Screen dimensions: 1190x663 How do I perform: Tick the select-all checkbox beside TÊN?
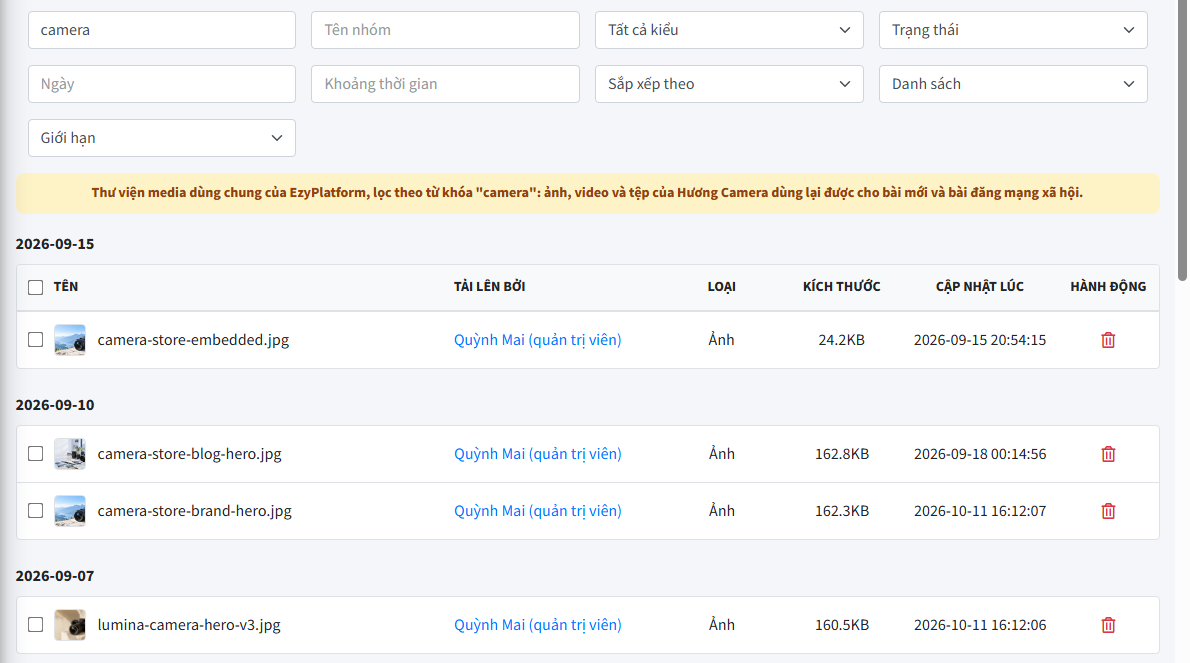click(x=36, y=287)
